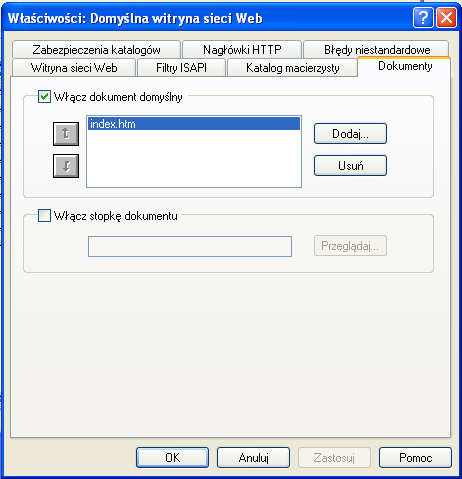462x479 pixels.
Task: Move index.htm up with the arrow button
Action: click(66, 134)
